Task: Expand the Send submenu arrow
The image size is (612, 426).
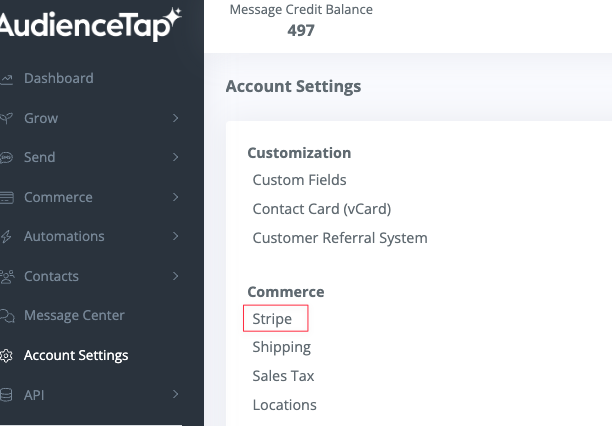Action: [x=175, y=157]
